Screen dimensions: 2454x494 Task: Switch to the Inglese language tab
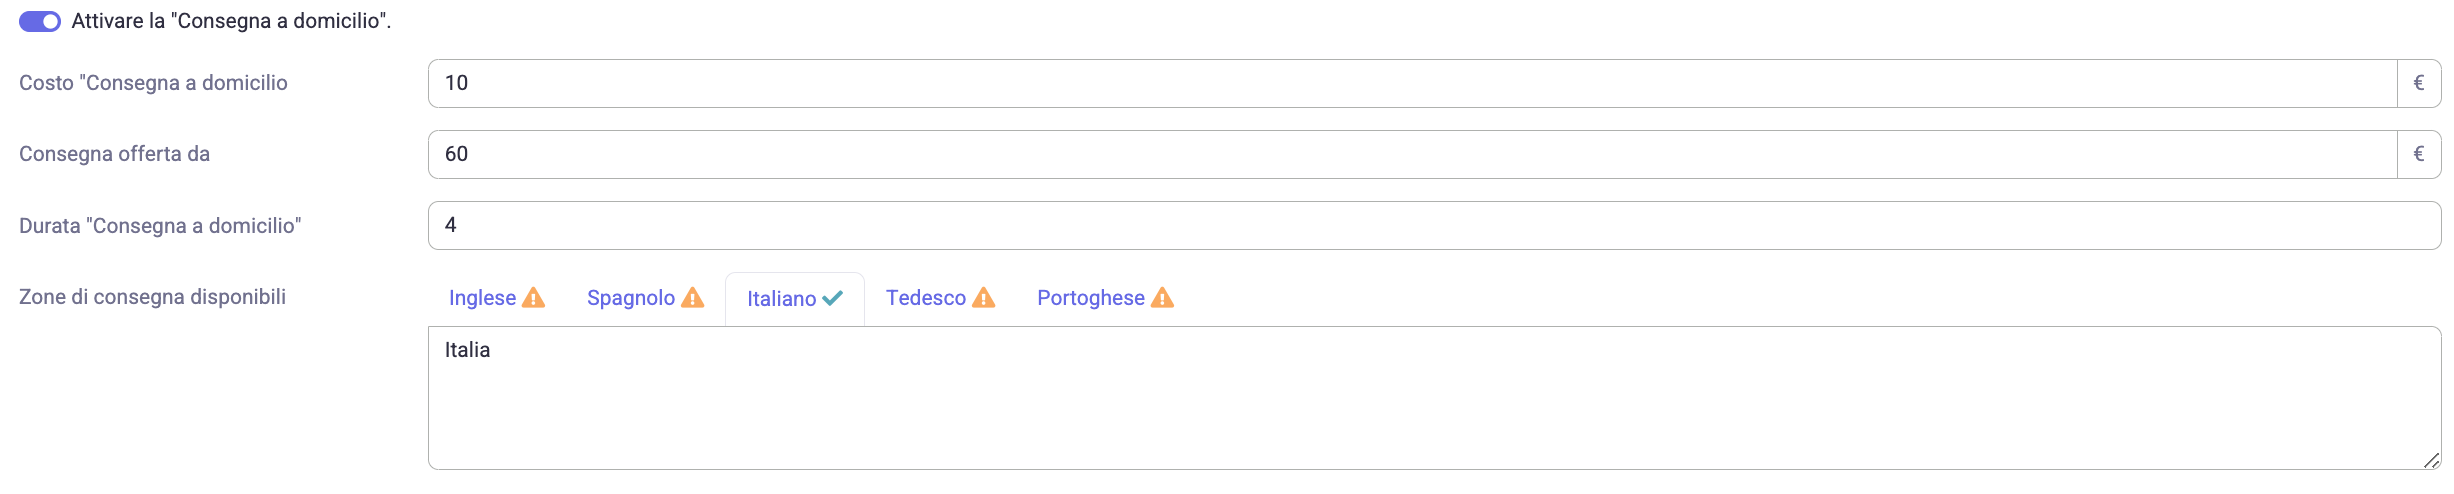pyautogui.click(x=496, y=298)
